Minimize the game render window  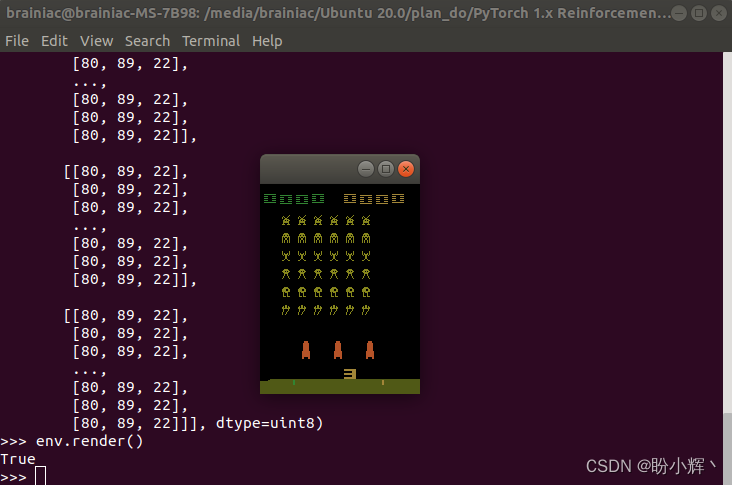pyautogui.click(x=366, y=169)
